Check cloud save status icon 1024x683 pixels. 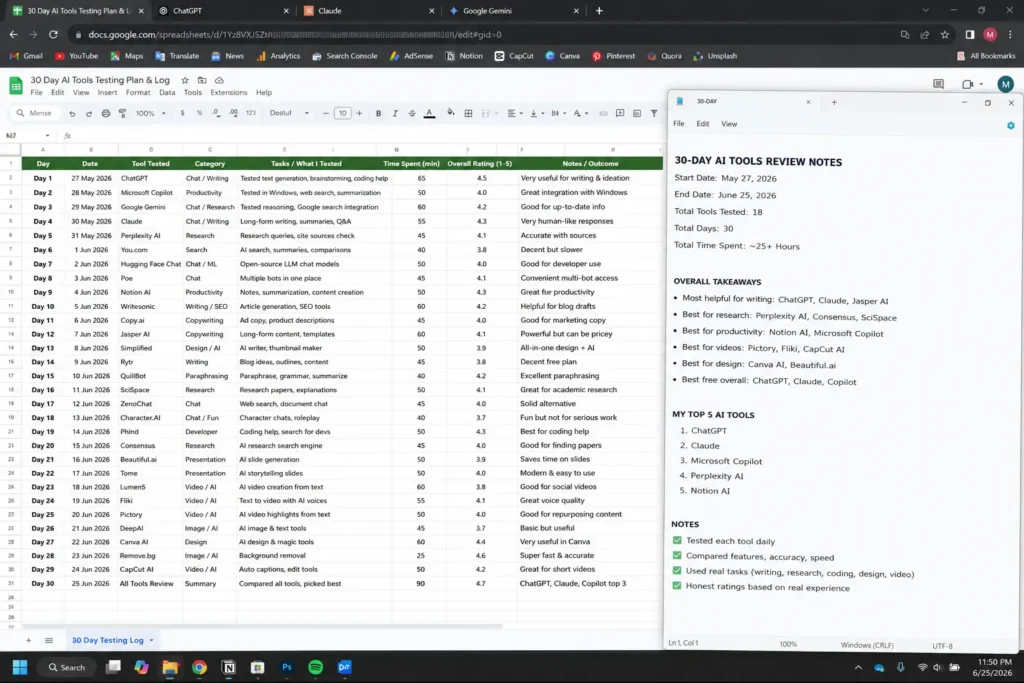pos(219,80)
